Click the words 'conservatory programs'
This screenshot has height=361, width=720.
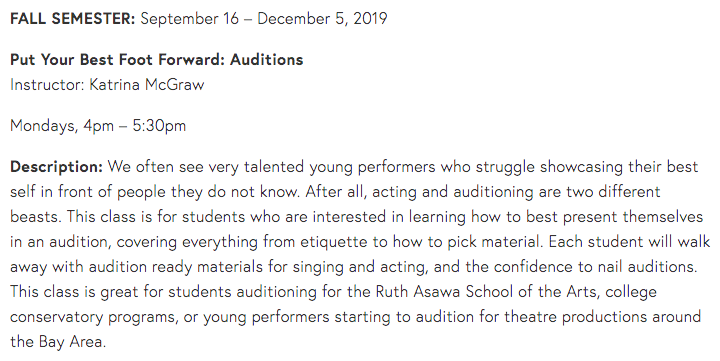click(94, 316)
